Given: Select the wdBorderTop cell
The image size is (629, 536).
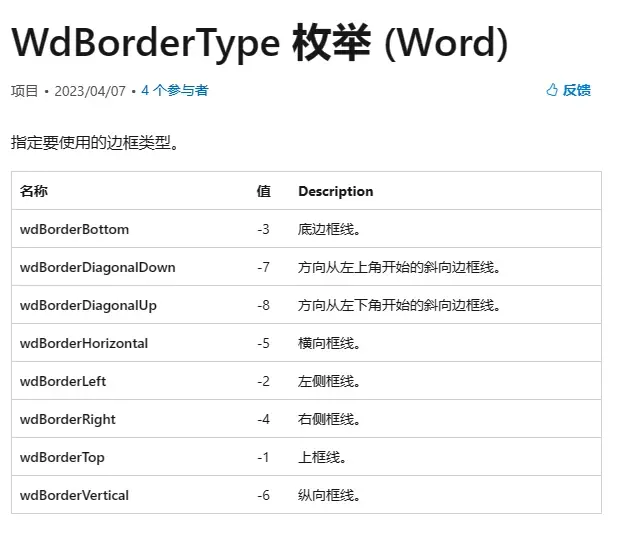Looking at the screenshot, I should [62, 457].
